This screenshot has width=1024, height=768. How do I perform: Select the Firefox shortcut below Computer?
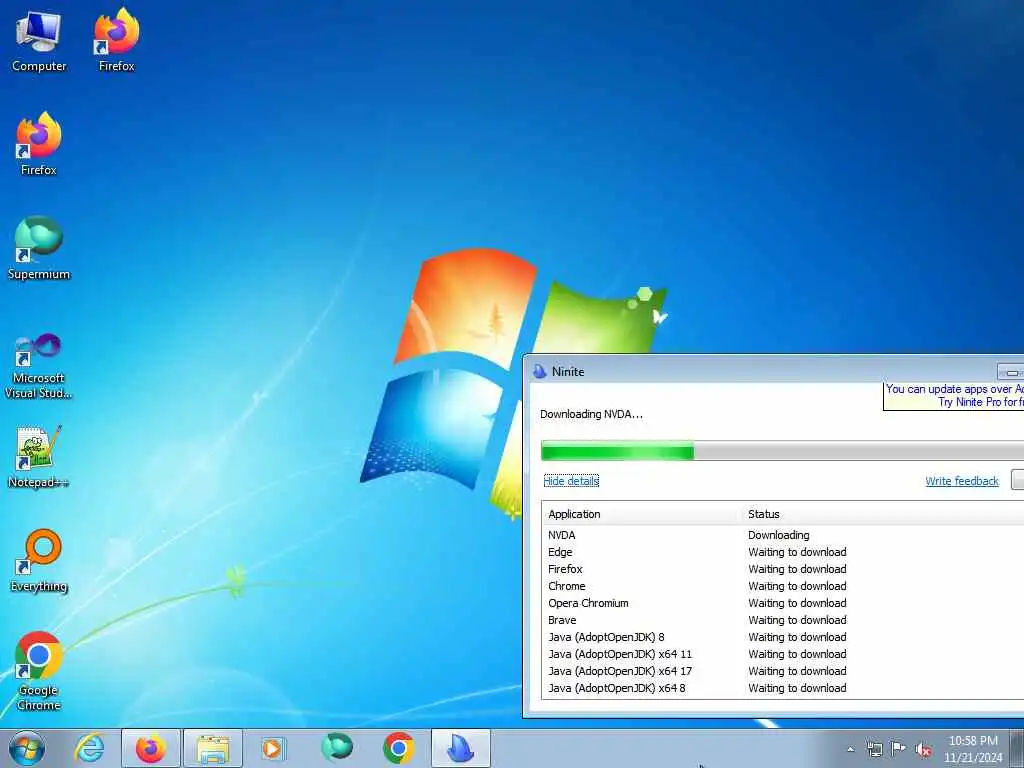point(39,144)
